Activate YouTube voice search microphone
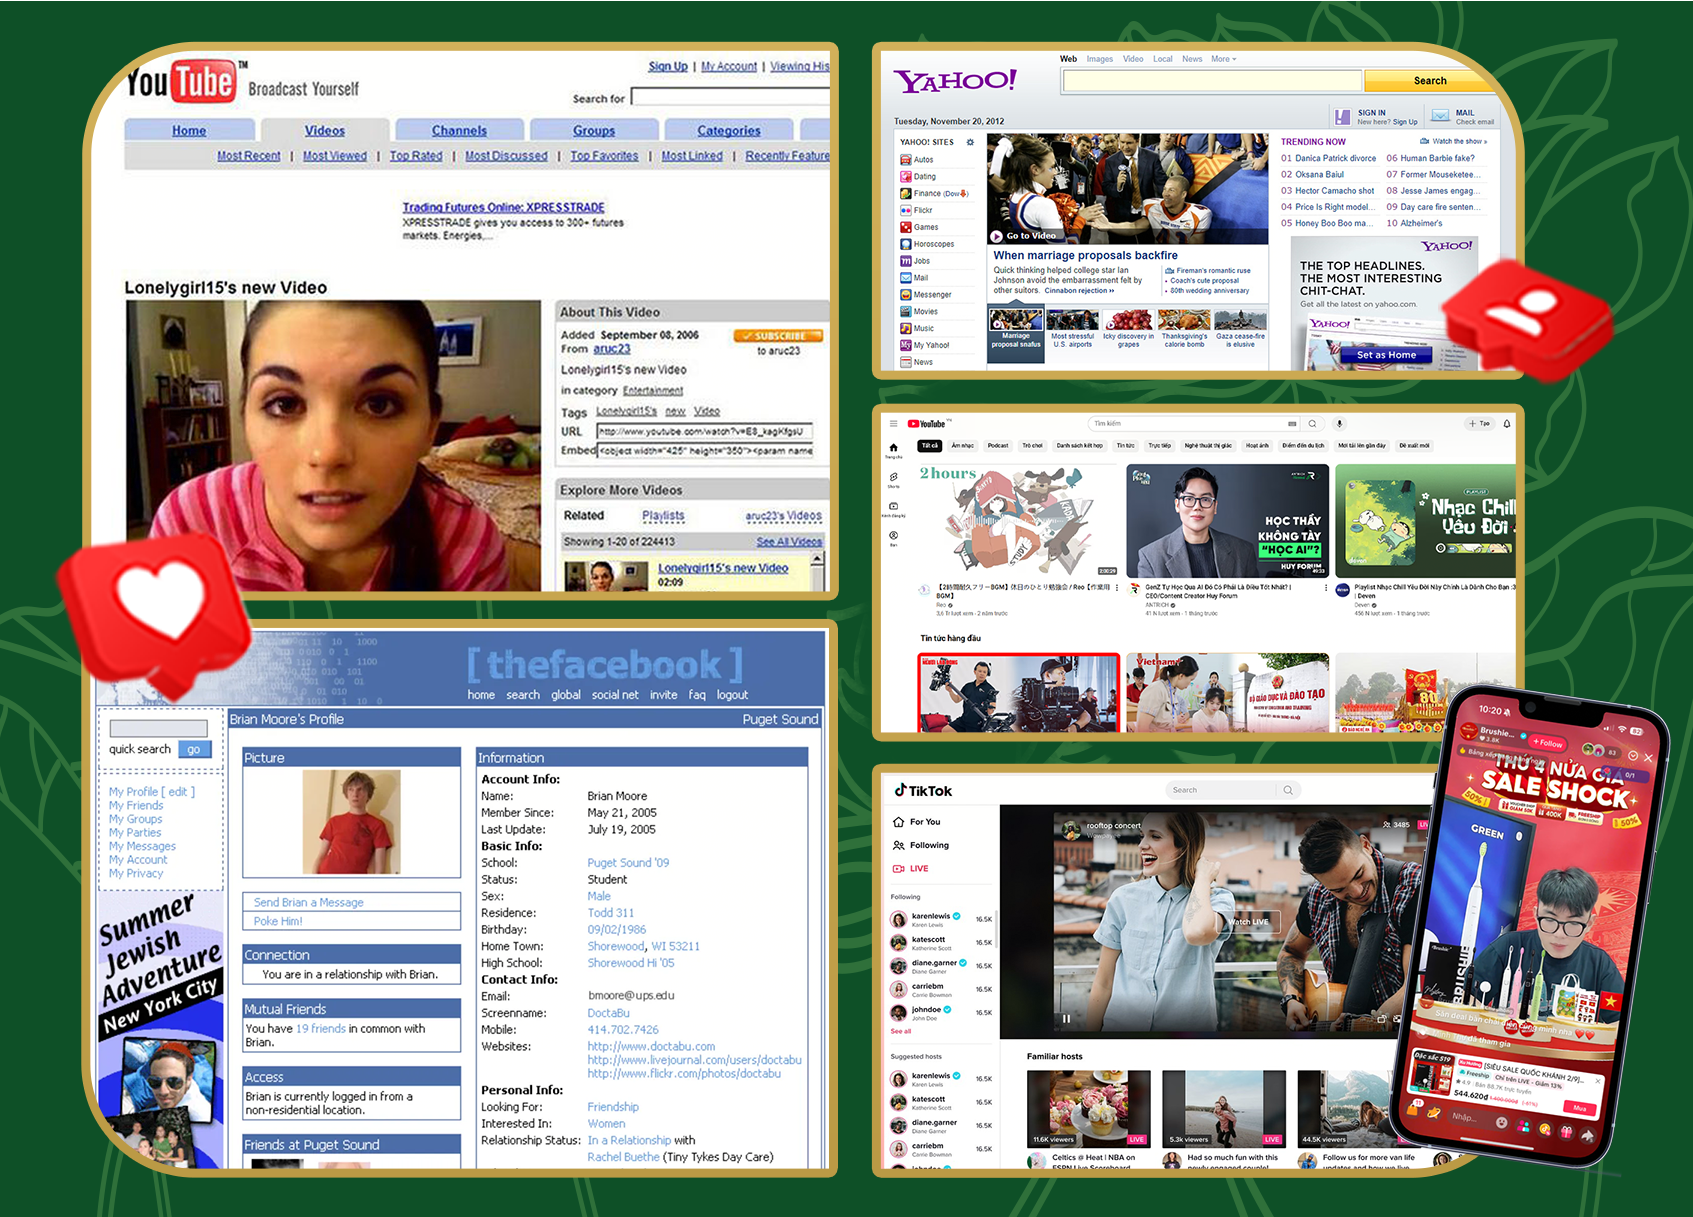 click(x=1340, y=424)
